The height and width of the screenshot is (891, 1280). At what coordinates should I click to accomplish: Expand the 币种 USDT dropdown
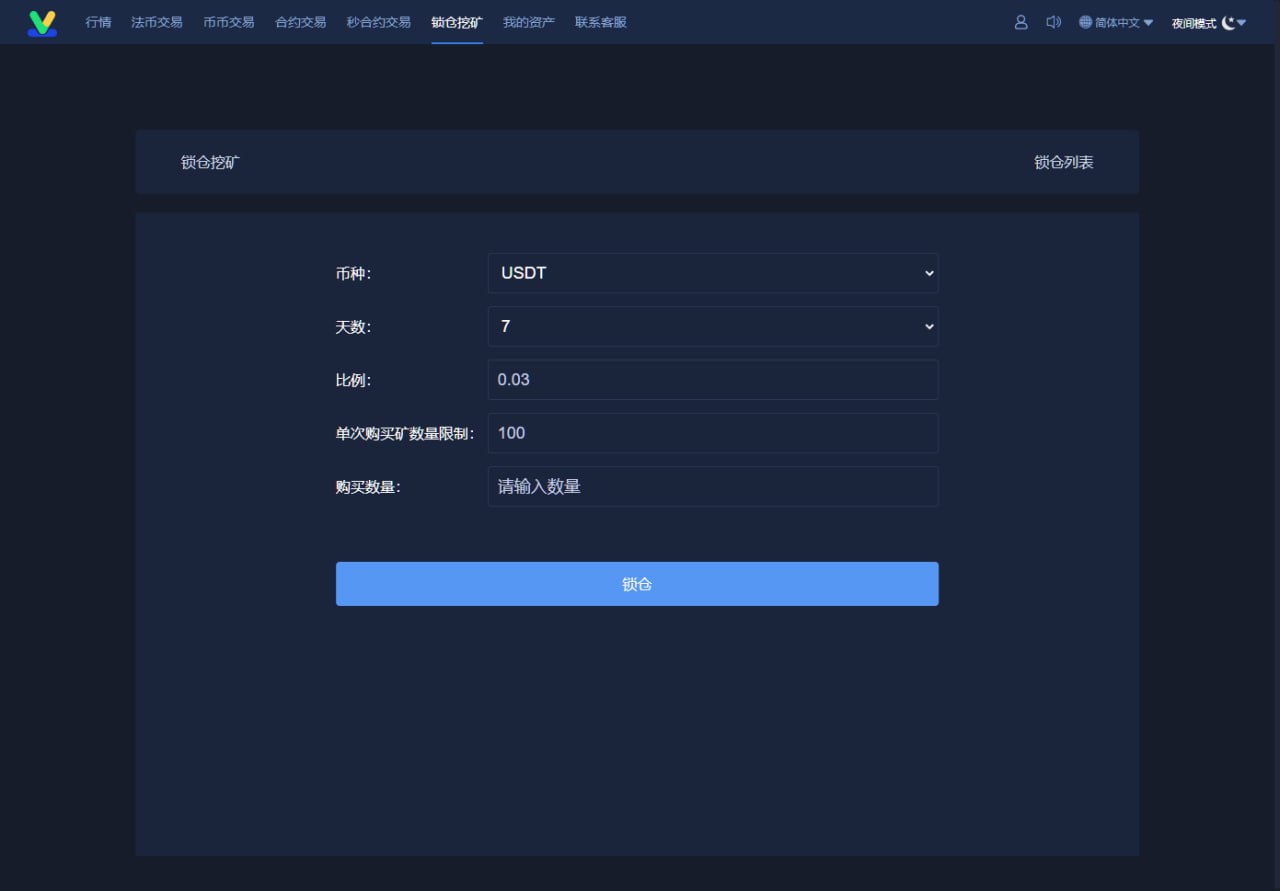pos(713,273)
